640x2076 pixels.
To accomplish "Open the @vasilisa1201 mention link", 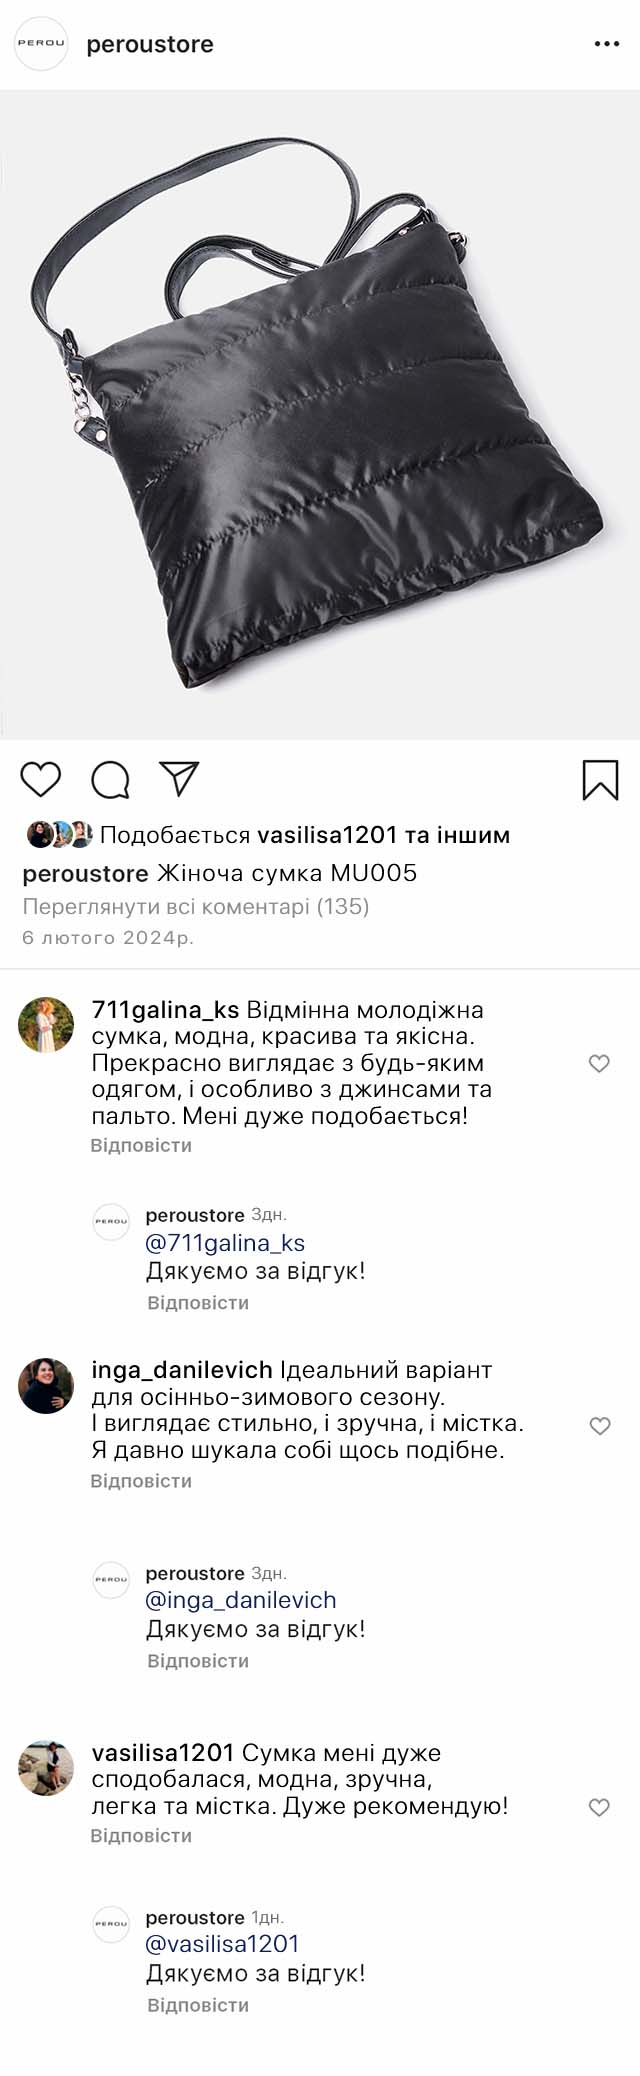I will pyautogui.click(x=222, y=1944).
